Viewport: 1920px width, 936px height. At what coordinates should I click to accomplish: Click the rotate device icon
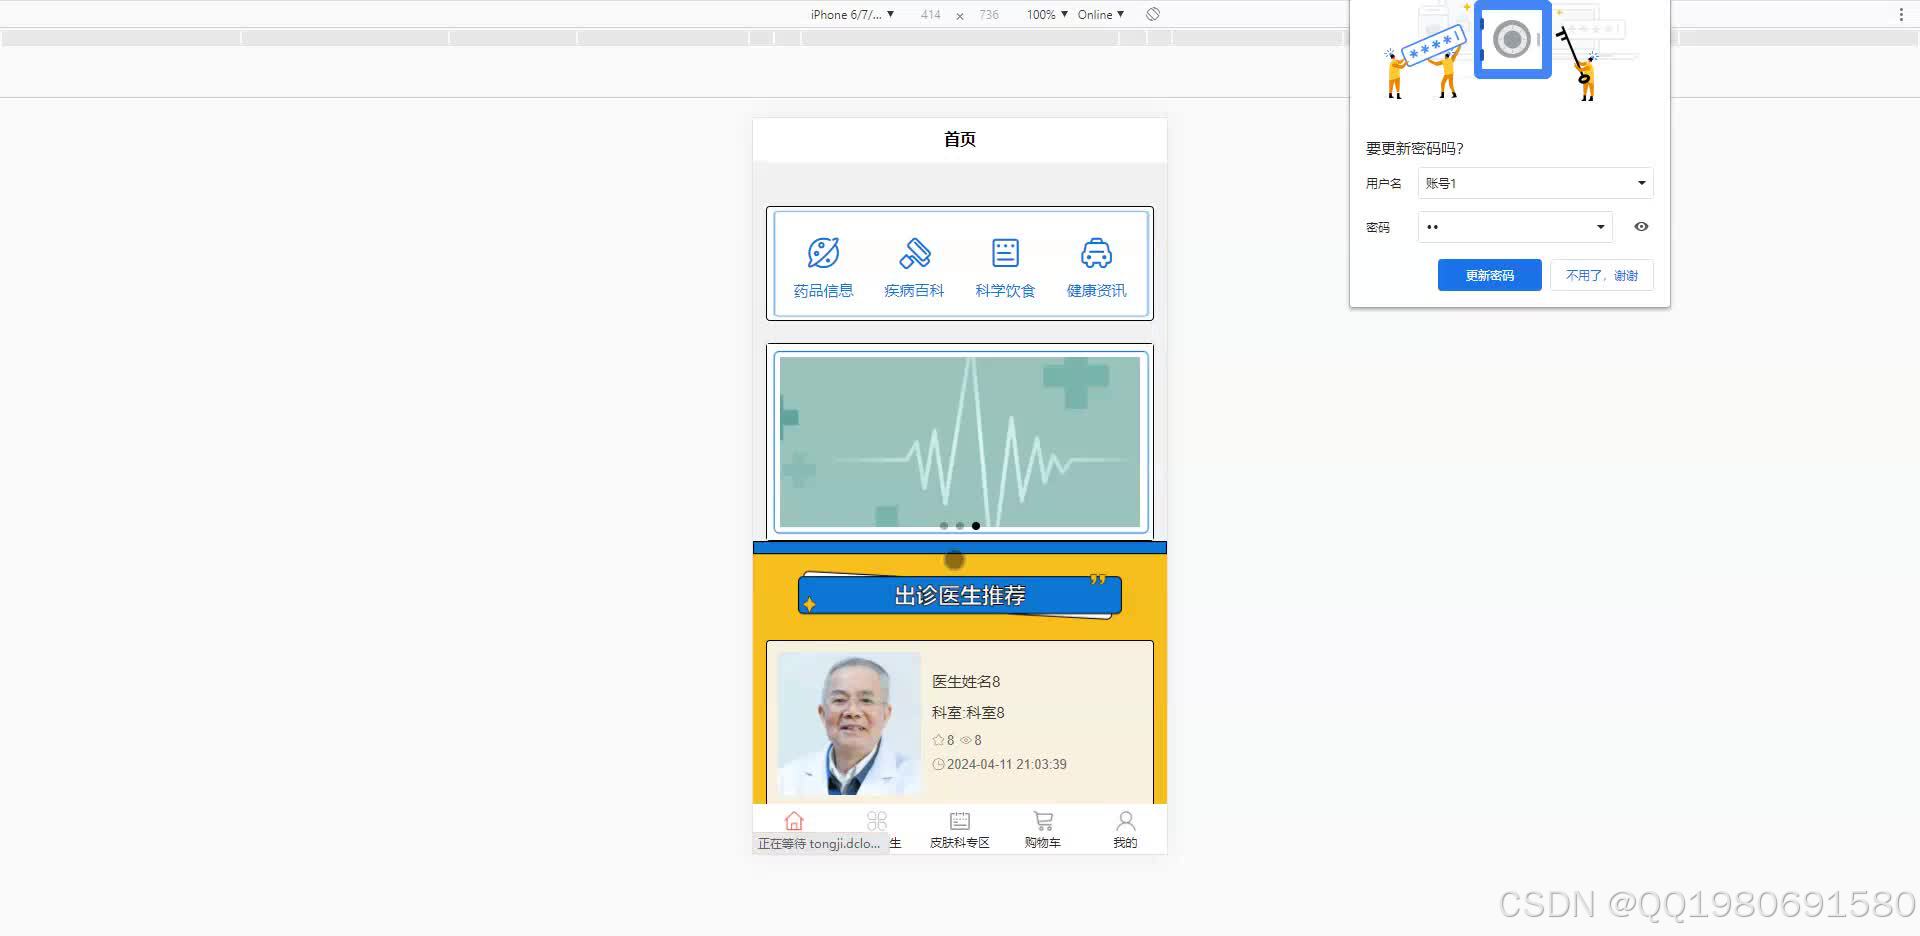1153,14
